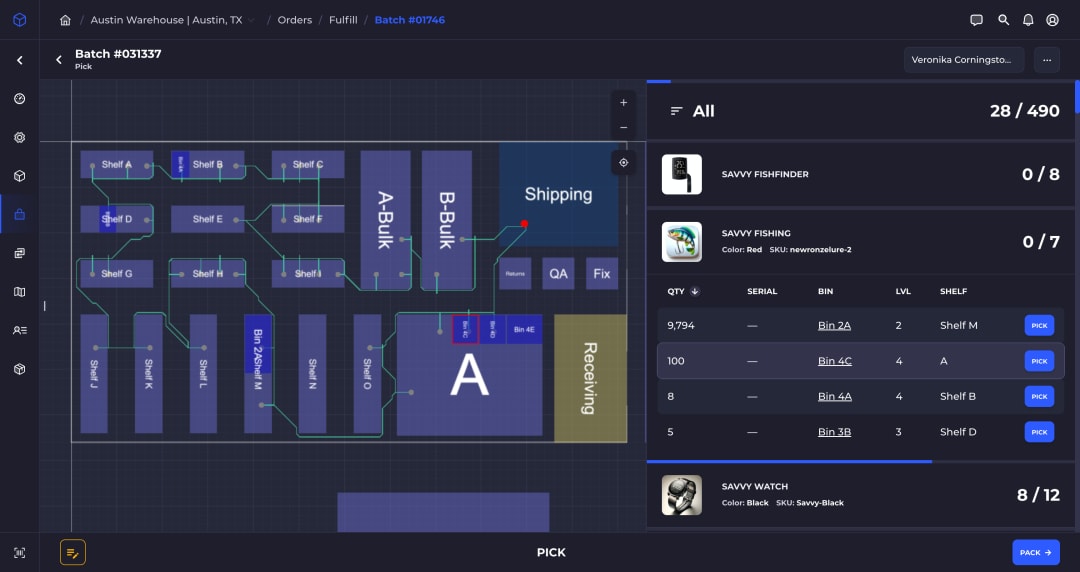Open the Bin 3B link

point(834,432)
